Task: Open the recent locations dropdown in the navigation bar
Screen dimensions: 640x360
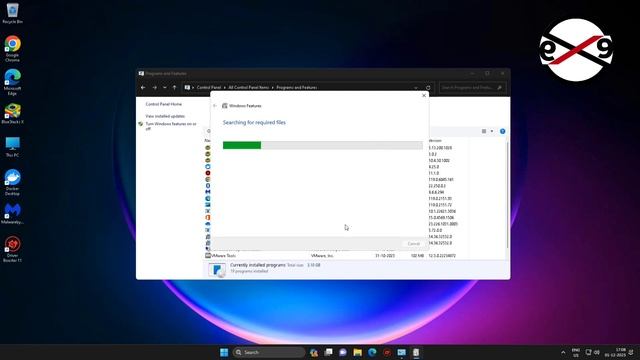Action: [x=164, y=87]
